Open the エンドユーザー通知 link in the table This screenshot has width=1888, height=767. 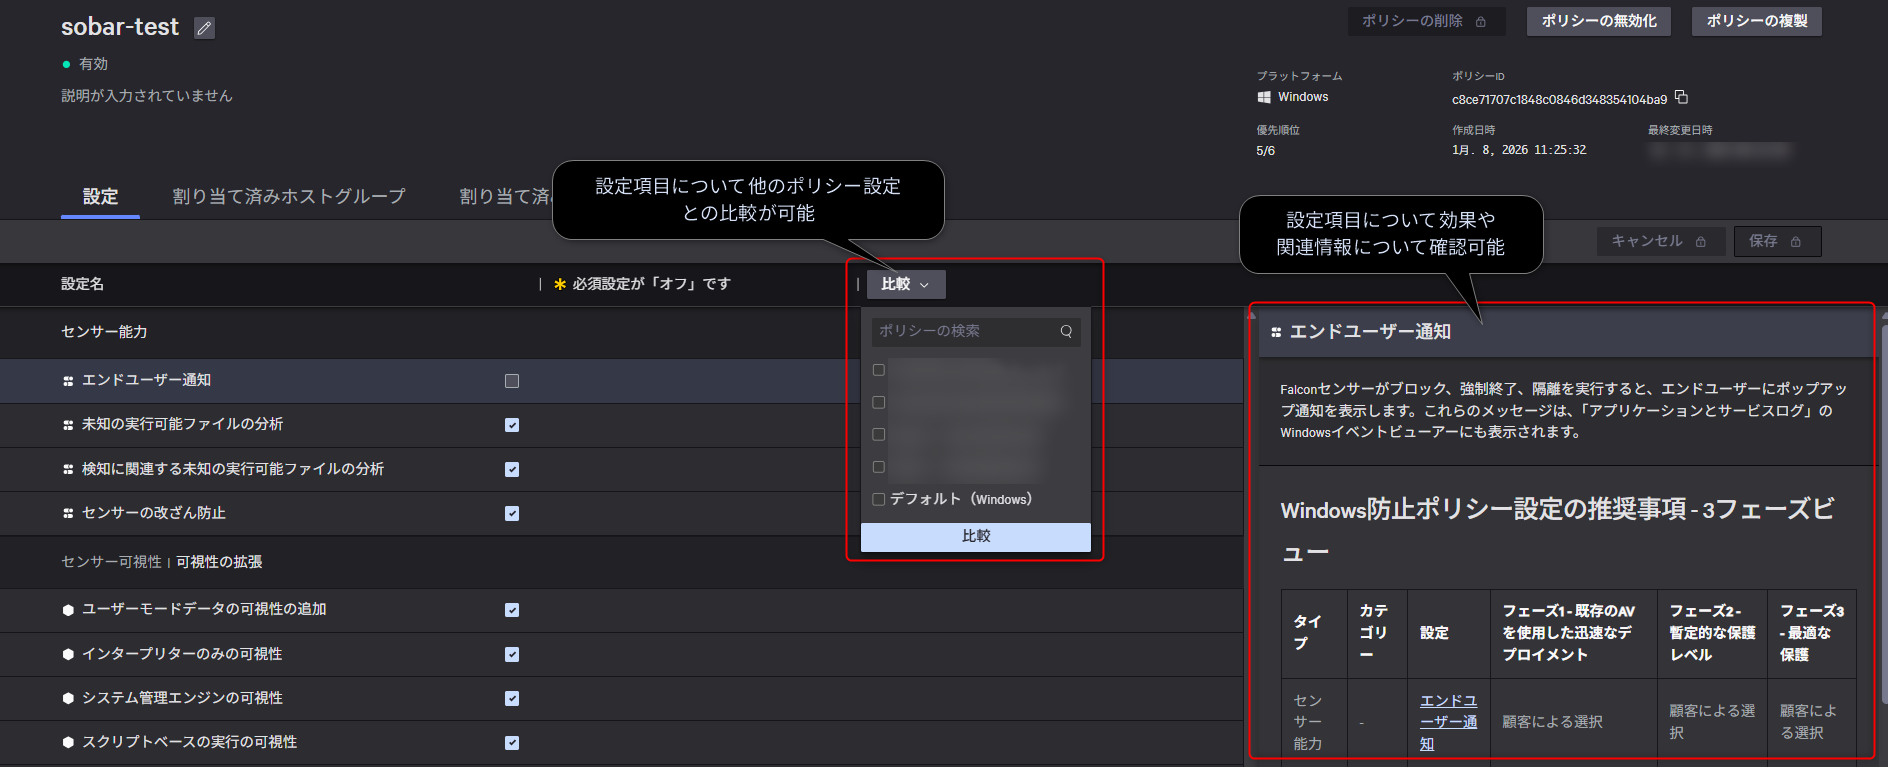point(1448,722)
